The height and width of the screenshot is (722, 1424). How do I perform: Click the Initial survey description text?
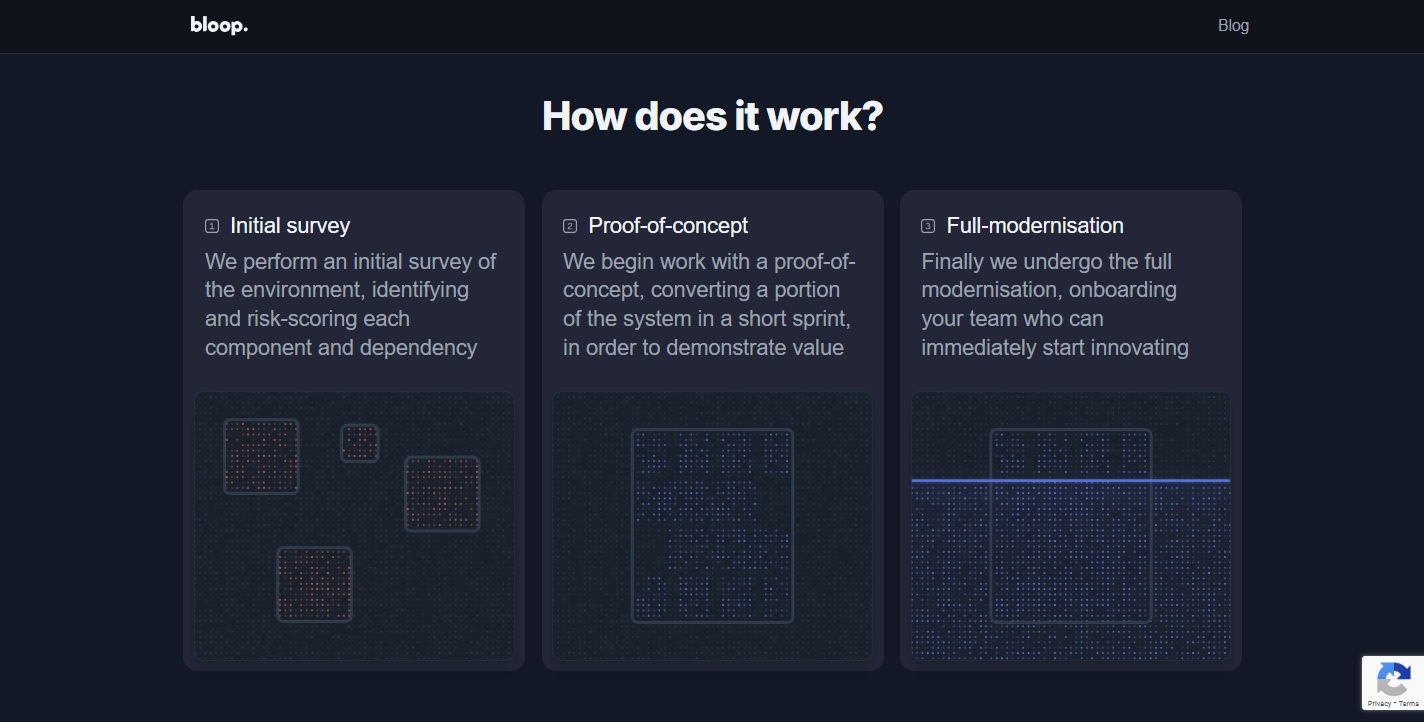[x=351, y=304]
